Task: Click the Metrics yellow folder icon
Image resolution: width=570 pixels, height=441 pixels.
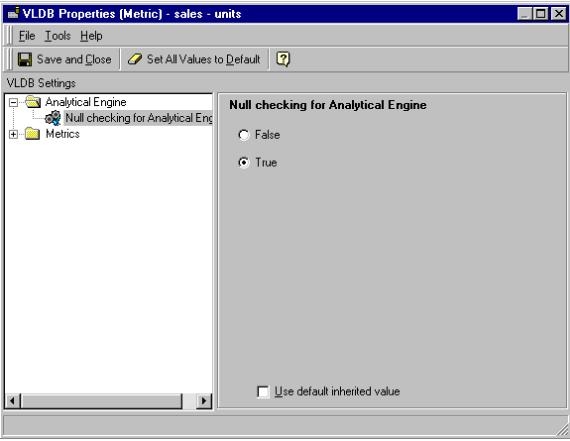Action: click(x=33, y=134)
